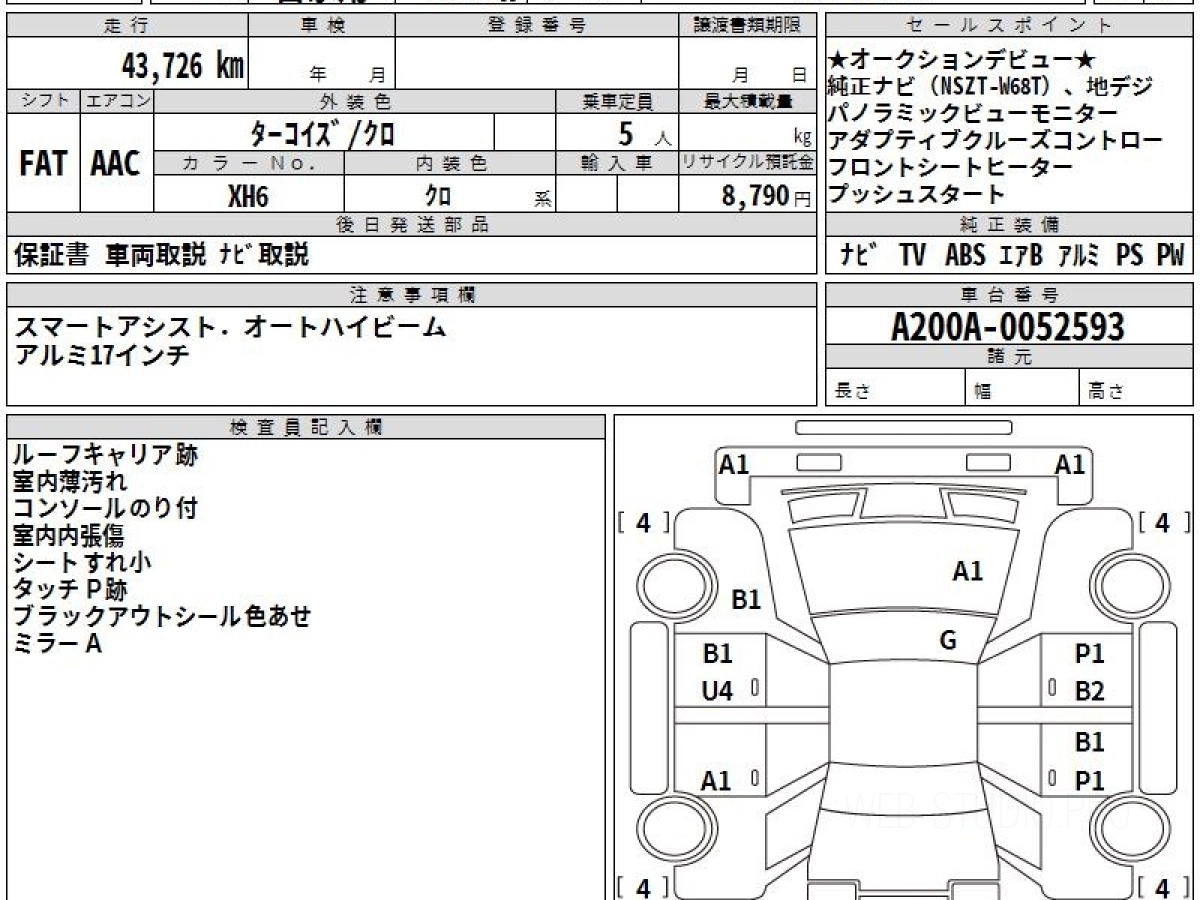Click the シートすれ小 inspector note
The image size is (1200, 900).
coord(82,563)
